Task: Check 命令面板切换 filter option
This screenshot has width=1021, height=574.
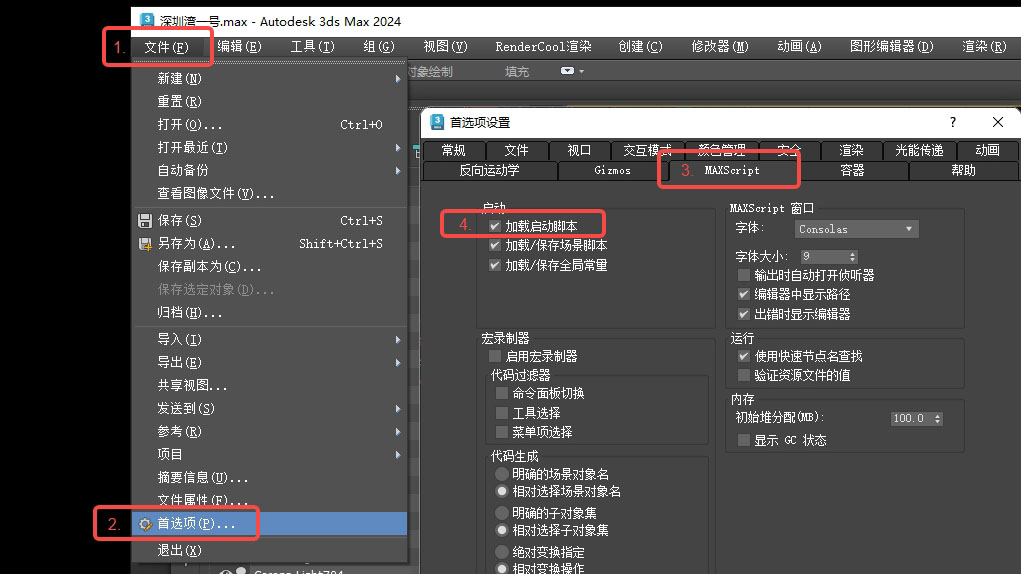Action: tap(501, 393)
